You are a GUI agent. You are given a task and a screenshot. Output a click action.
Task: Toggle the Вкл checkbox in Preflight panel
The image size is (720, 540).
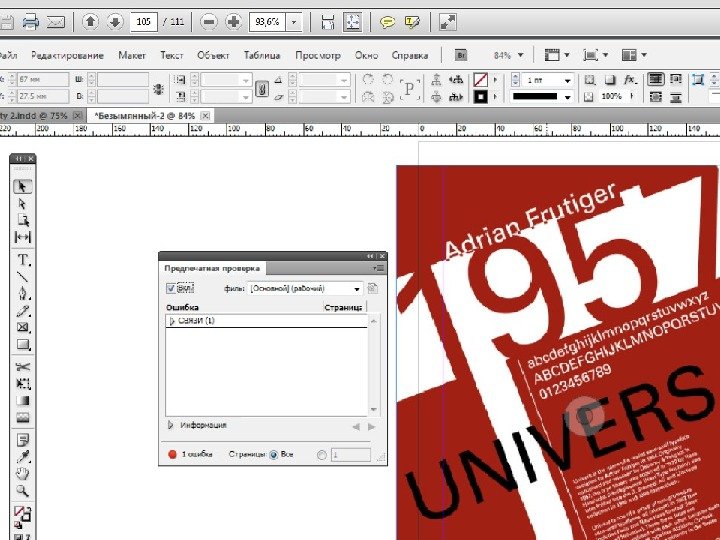171,288
